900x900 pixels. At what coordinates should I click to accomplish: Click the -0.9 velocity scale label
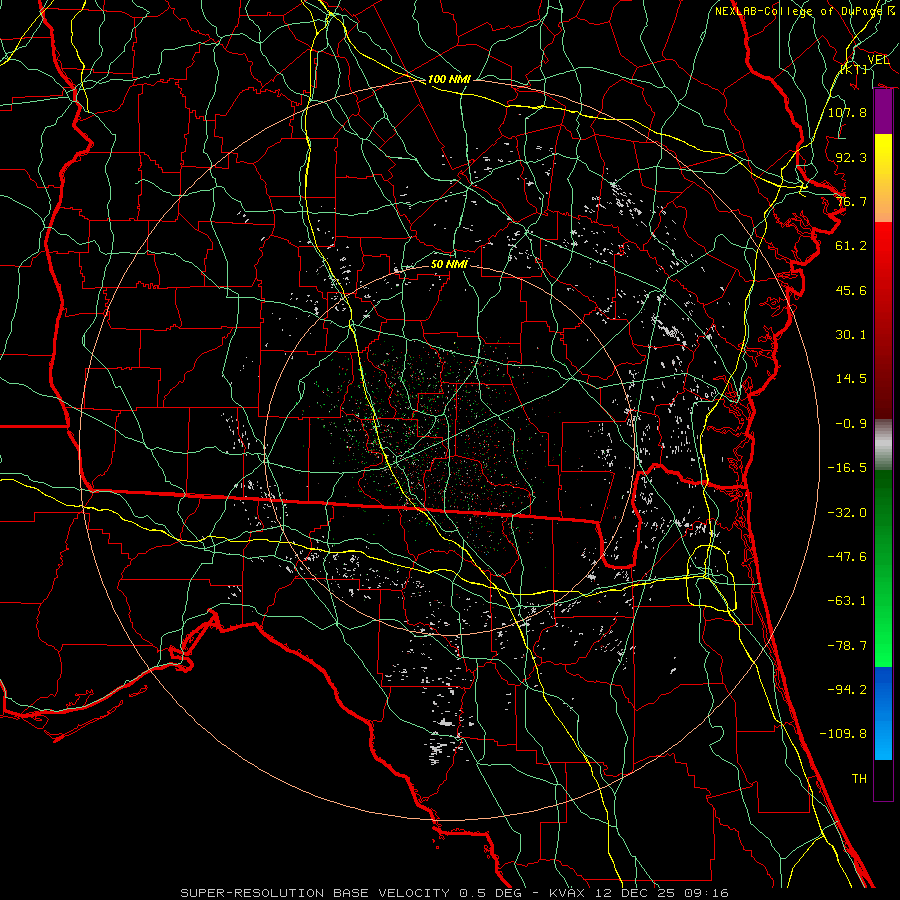[x=851, y=424]
